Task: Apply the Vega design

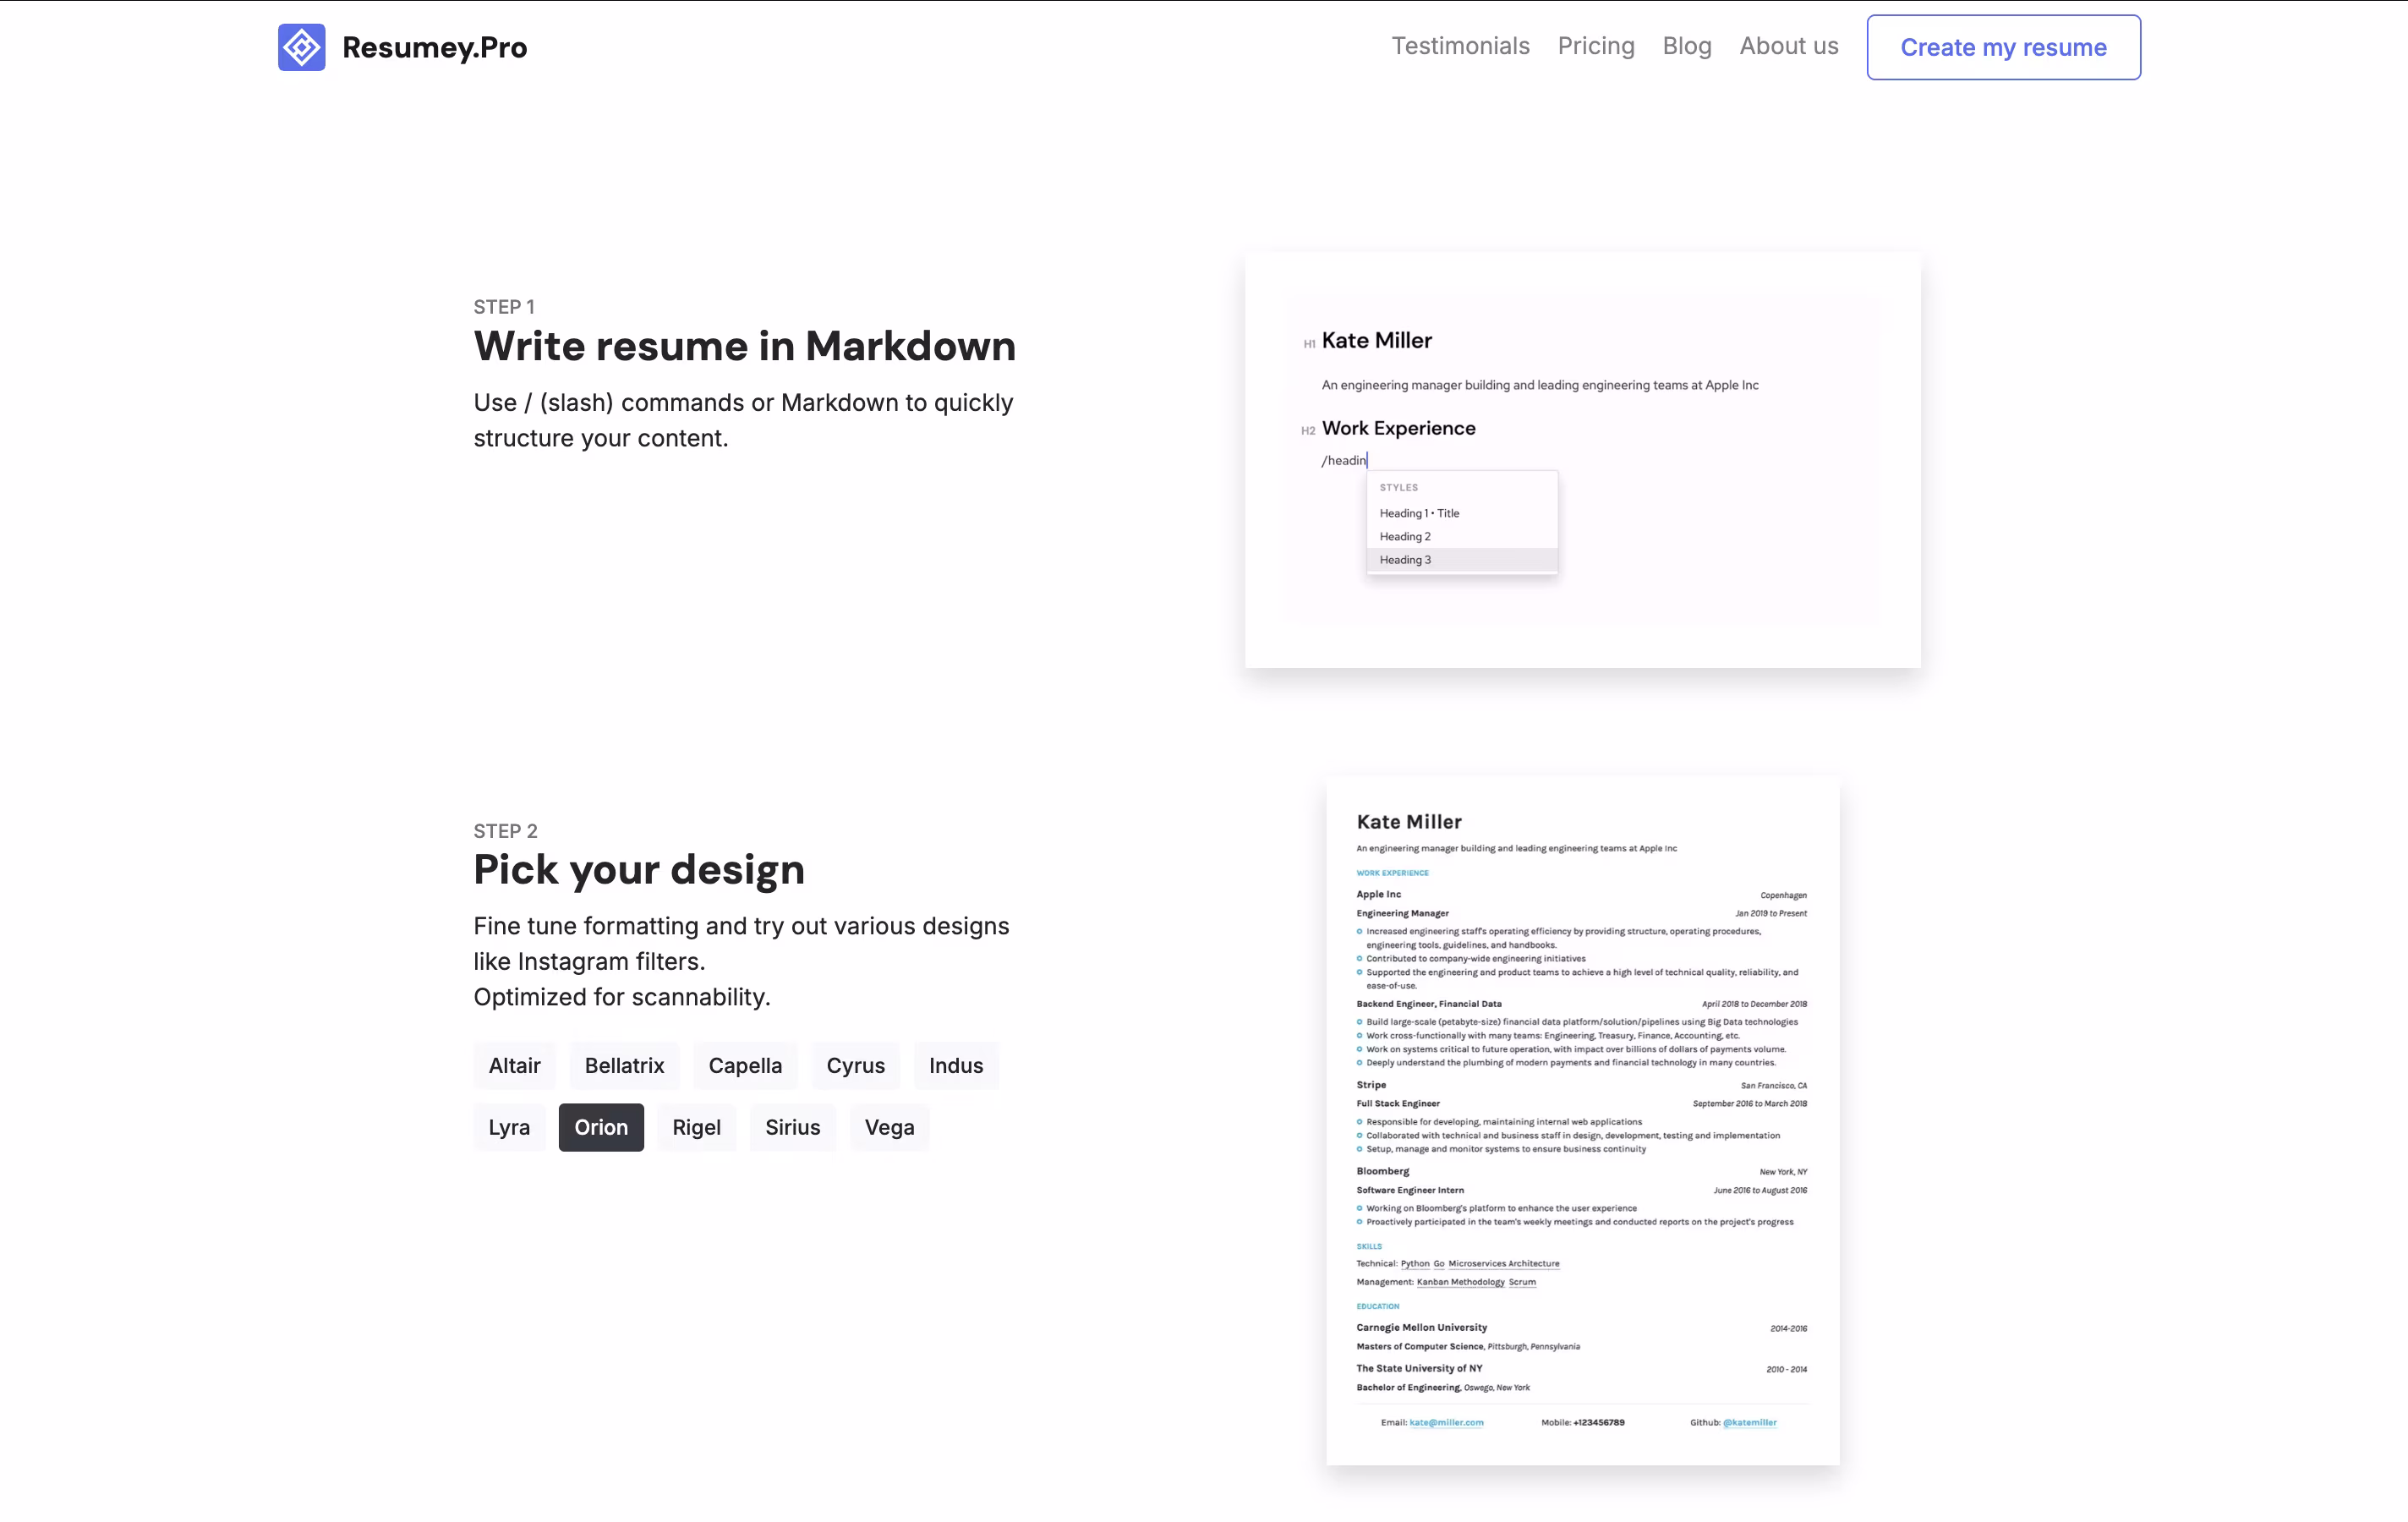Action: [x=889, y=1127]
